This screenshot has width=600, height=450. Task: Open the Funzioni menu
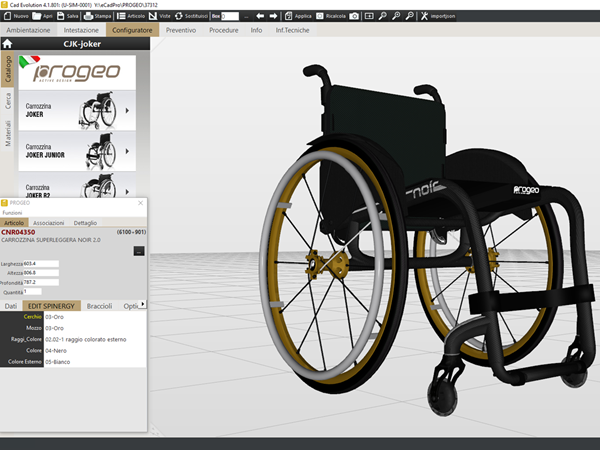tap(12, 212)
